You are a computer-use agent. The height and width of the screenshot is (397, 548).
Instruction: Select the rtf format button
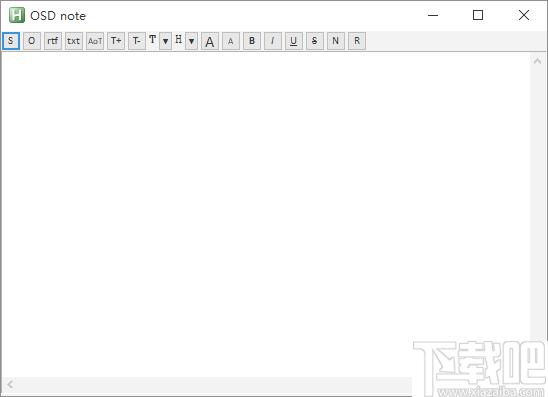[53, 41]
